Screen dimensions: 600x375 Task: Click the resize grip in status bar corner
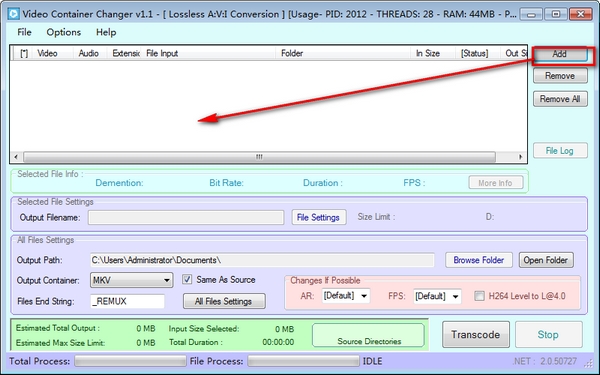pyautogui.click(x=588, y=362)
